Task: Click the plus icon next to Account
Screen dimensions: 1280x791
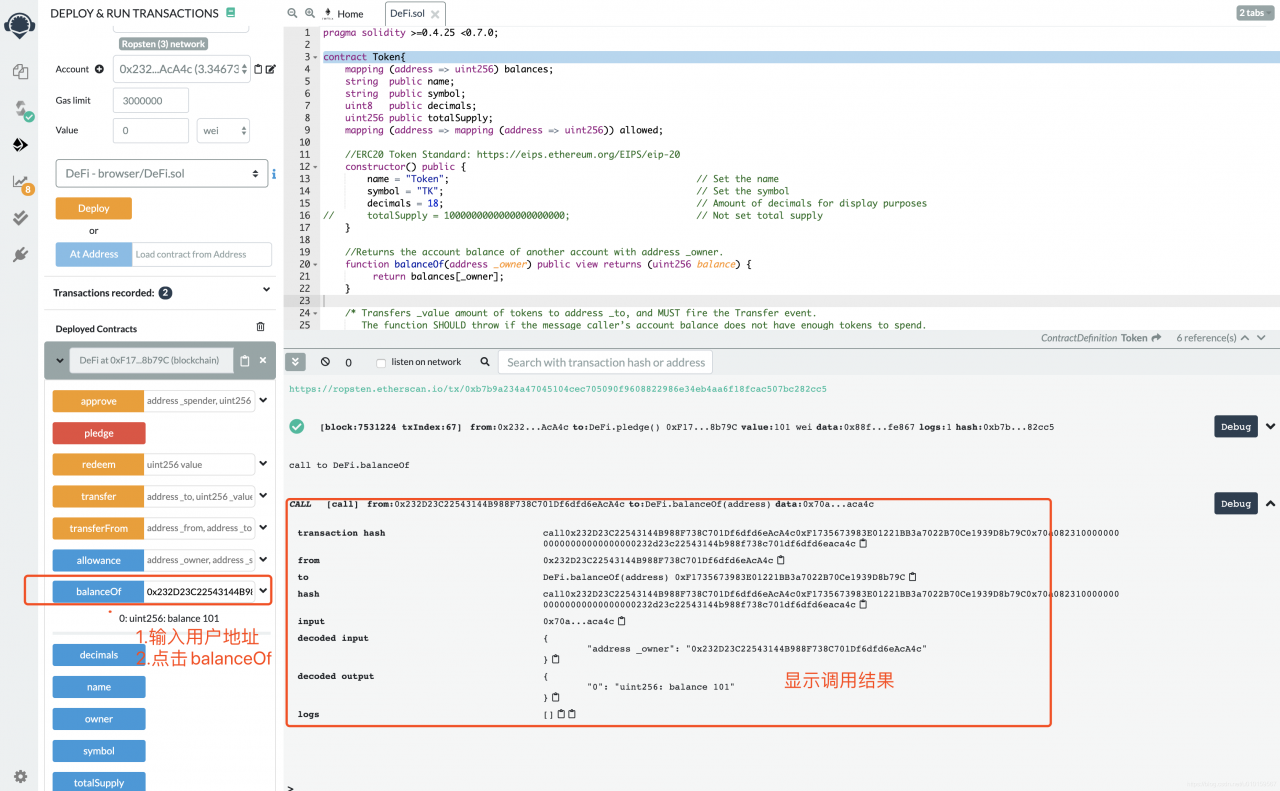Action: click(x=99, y=69)
